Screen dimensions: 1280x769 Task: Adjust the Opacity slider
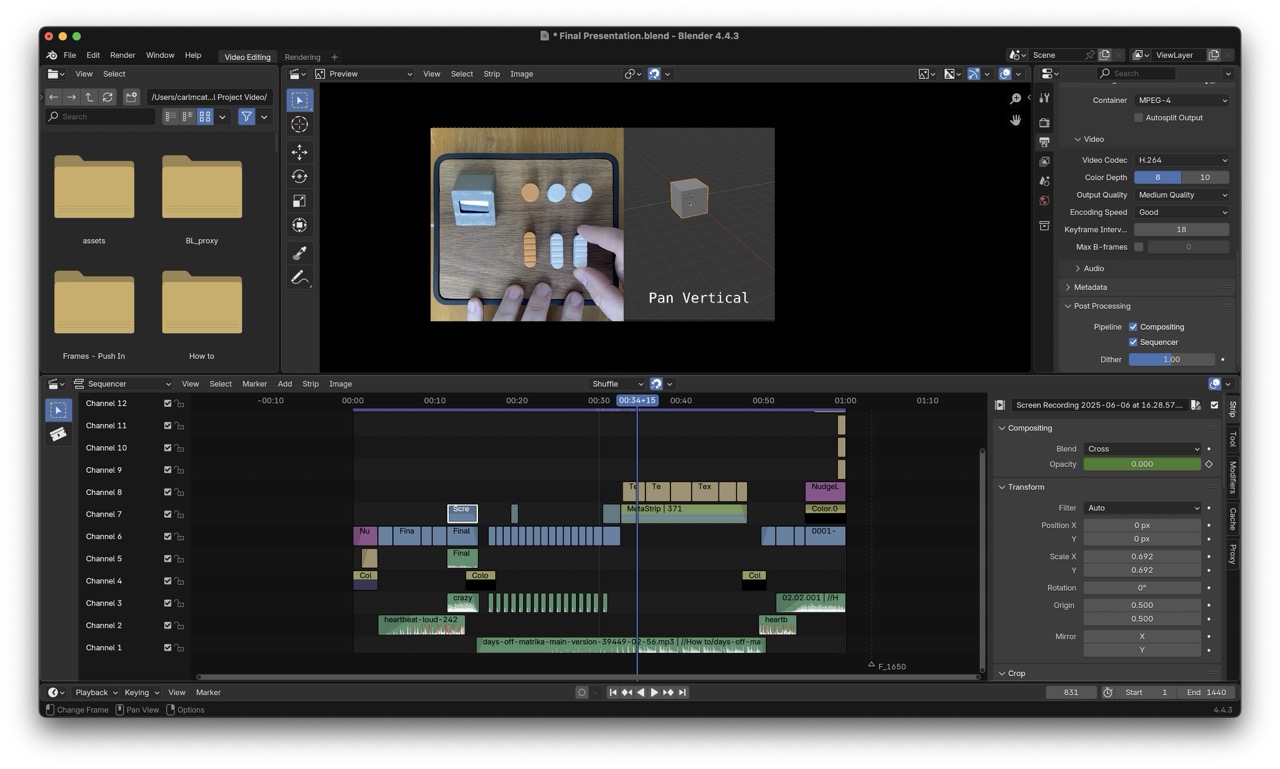pos(1142,464)
